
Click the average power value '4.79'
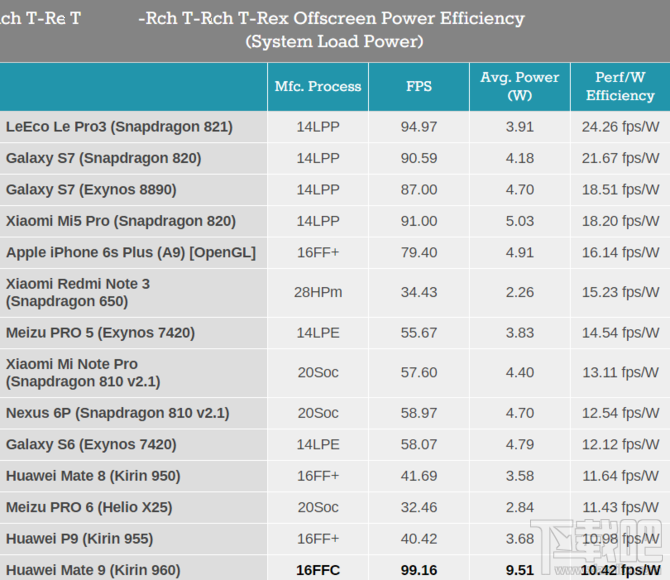(x=520, y=445)
